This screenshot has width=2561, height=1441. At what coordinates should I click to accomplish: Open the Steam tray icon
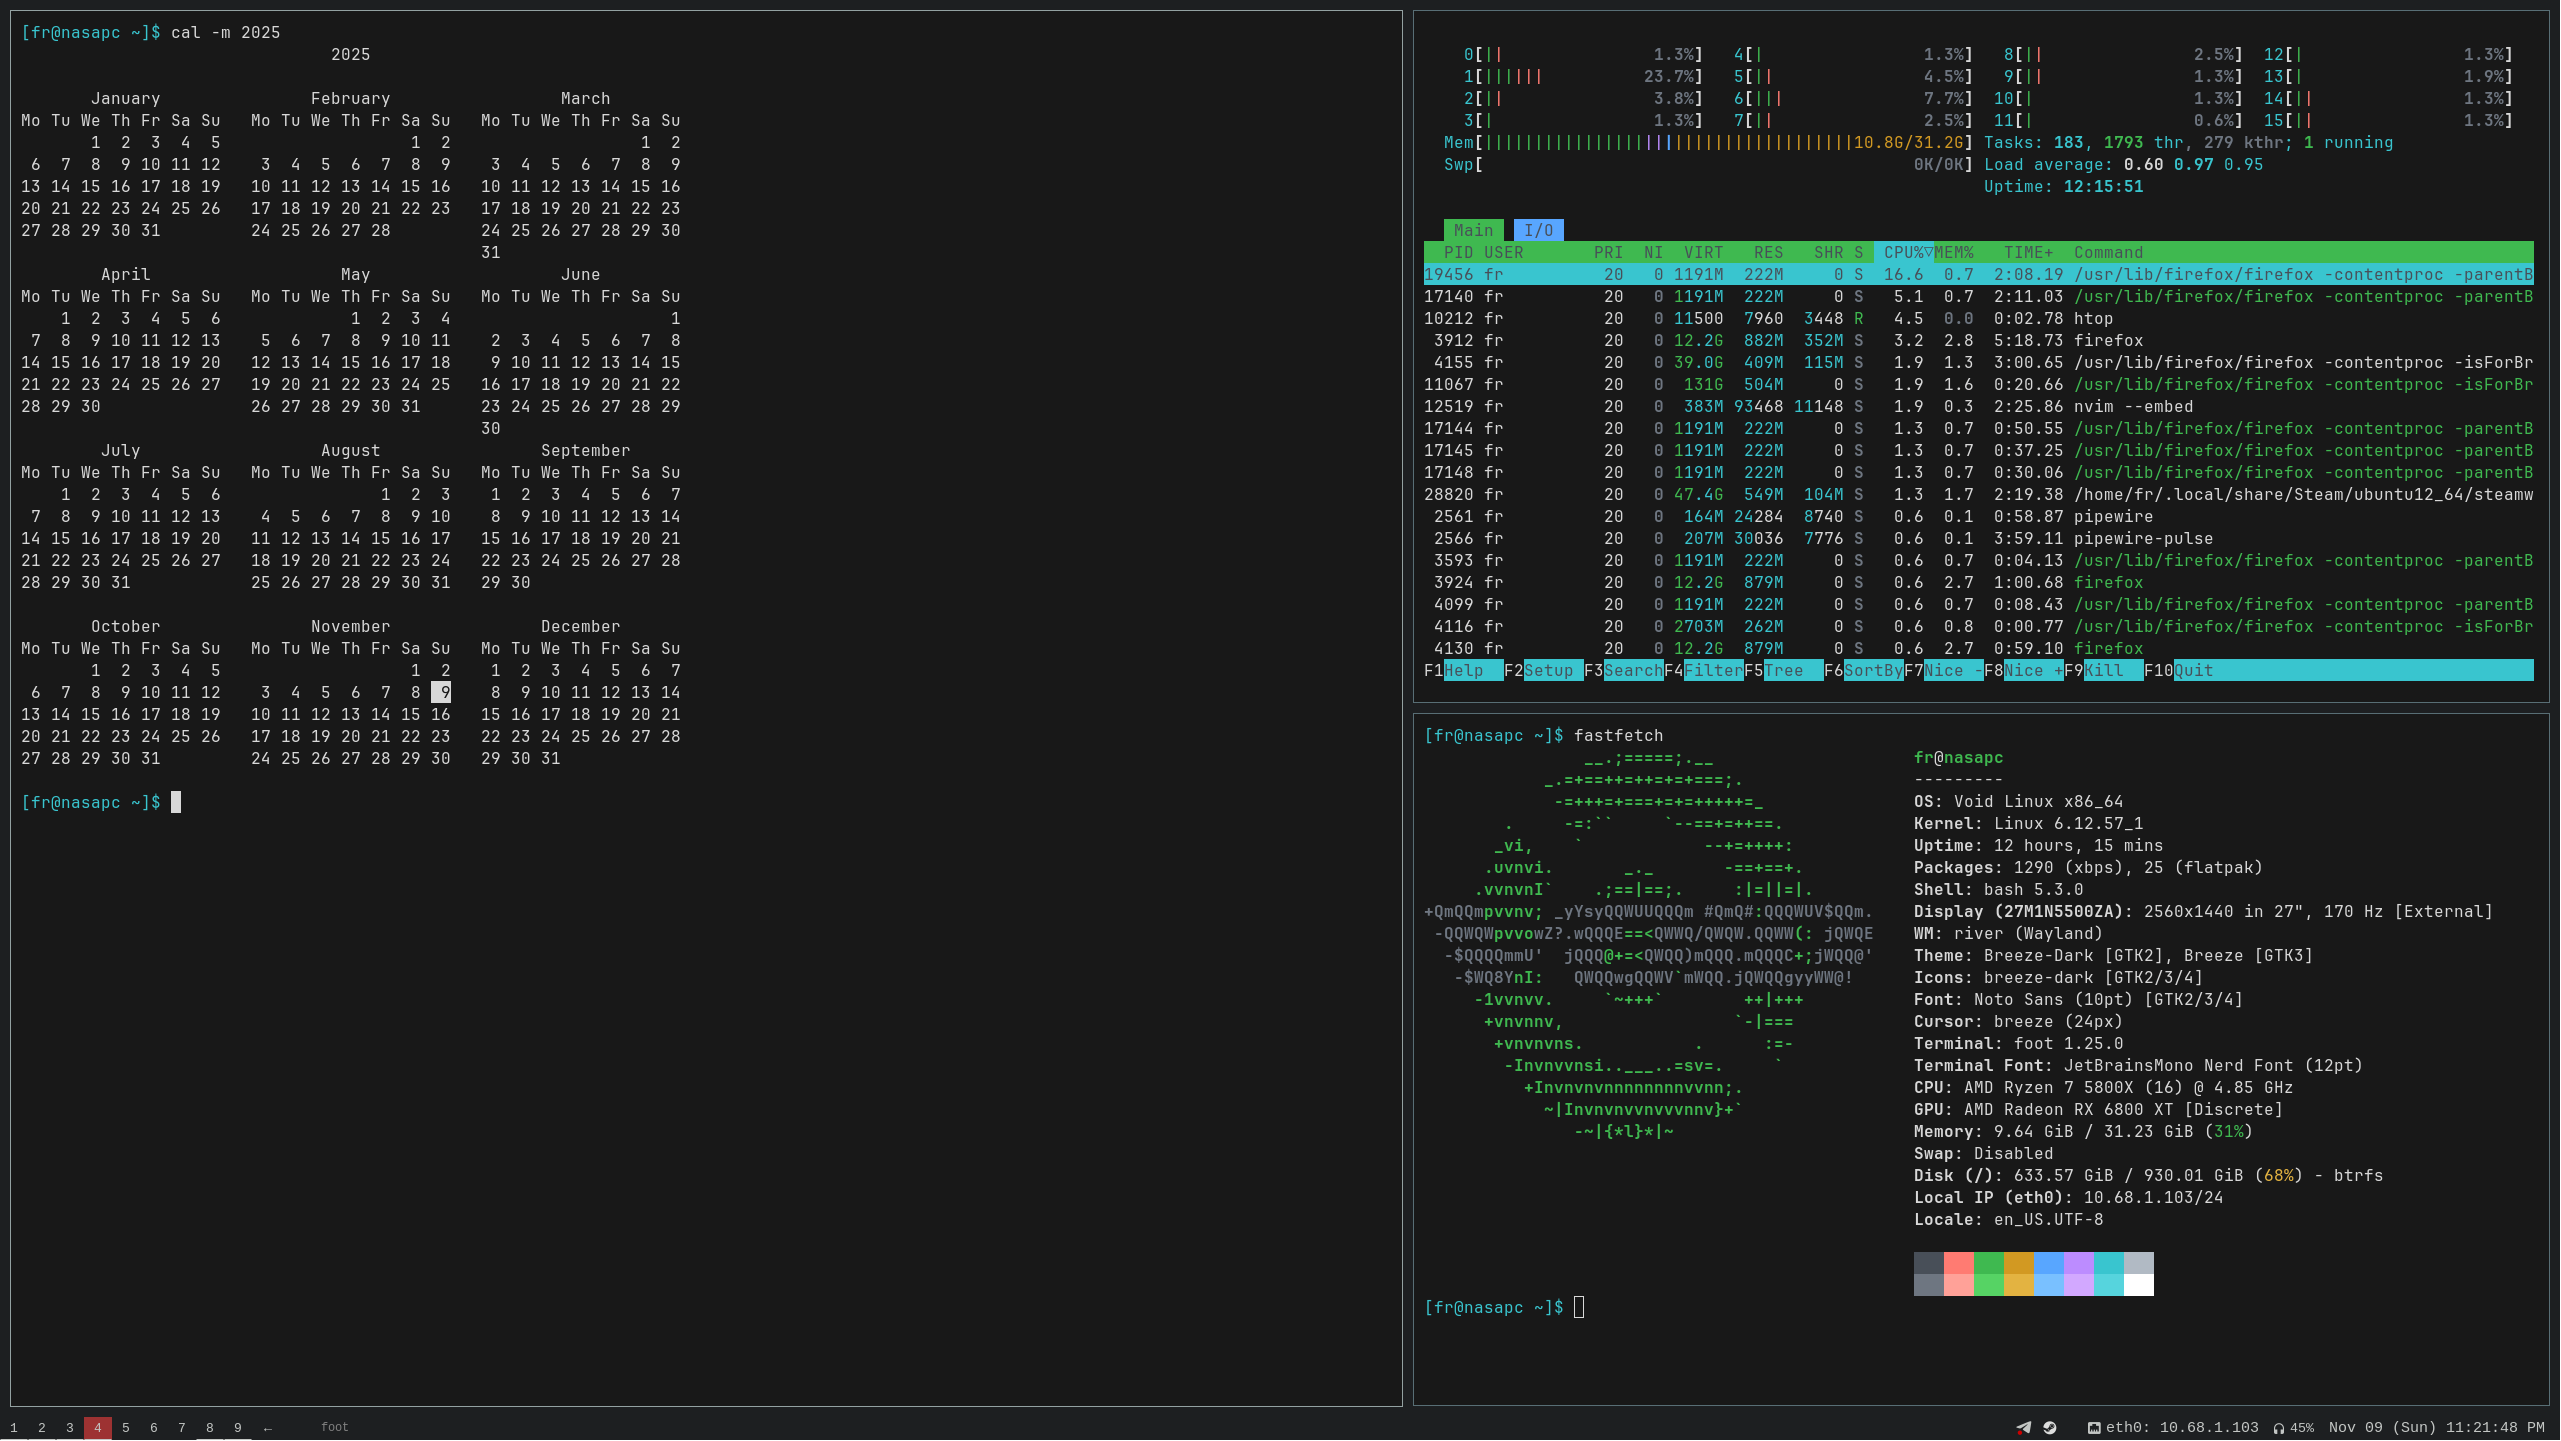2050,1428
